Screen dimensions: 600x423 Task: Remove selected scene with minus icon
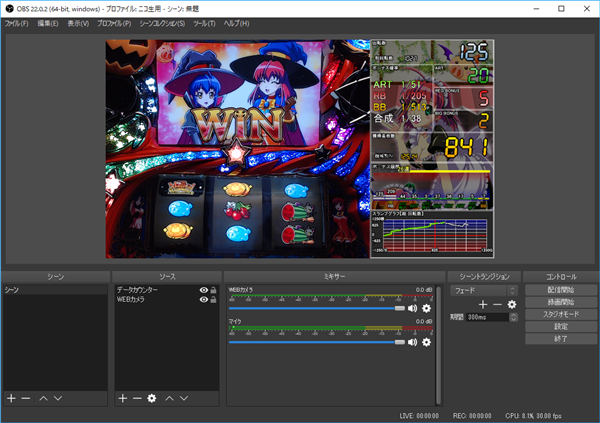pyautogui.click(x=26, y=399)
